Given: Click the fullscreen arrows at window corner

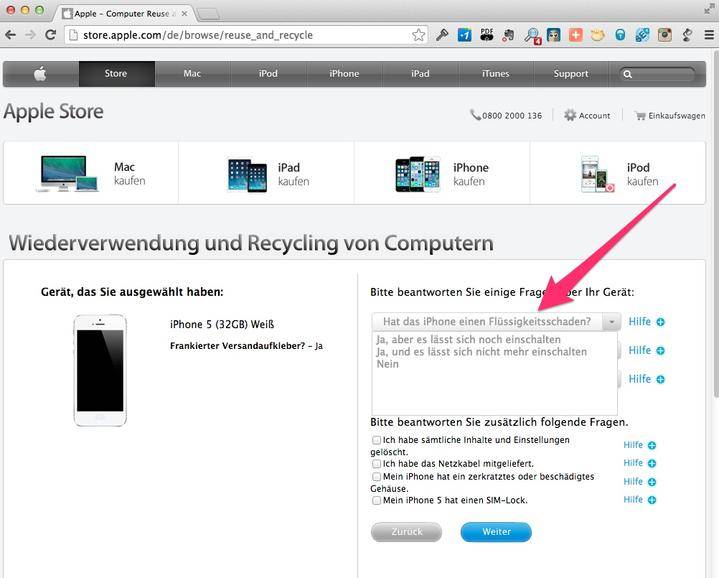Looking at the screenshot, I should click(x=709, y=9).
